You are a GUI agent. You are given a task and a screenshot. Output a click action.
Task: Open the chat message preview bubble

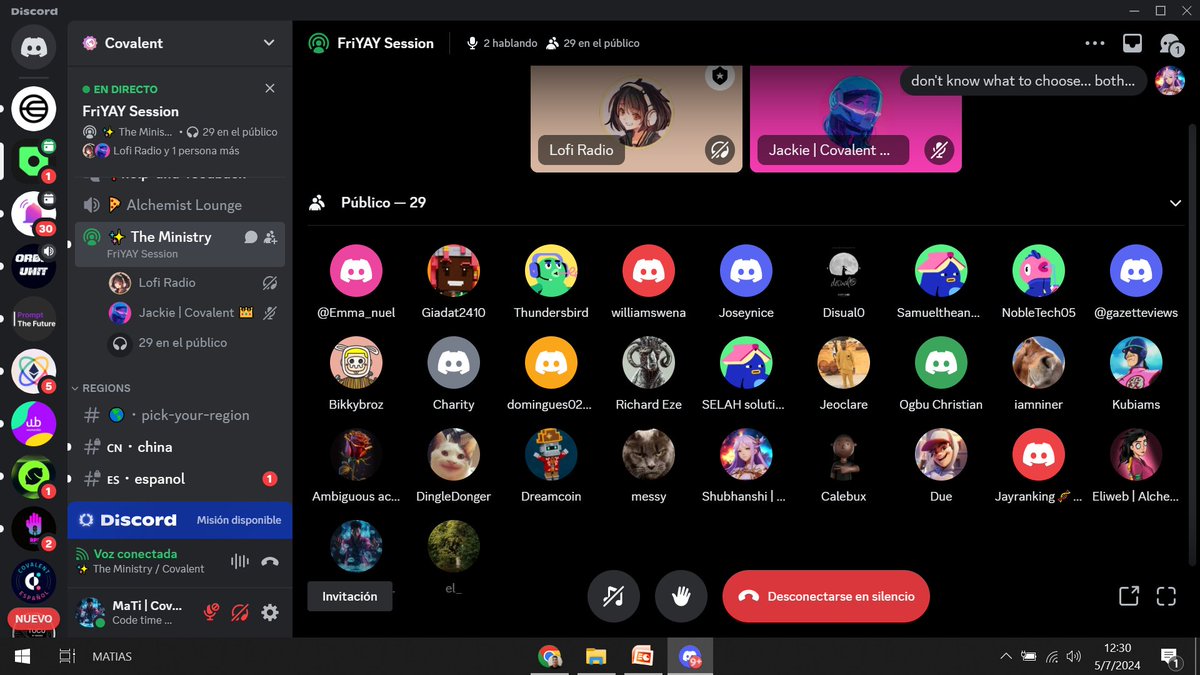pyautogui.click(x=1023, y=81)
